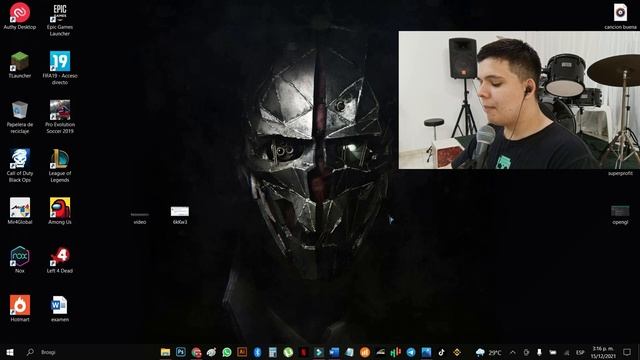
Task: Open WhatsApp from the taskbar
Action: click(x=227, y=352)
